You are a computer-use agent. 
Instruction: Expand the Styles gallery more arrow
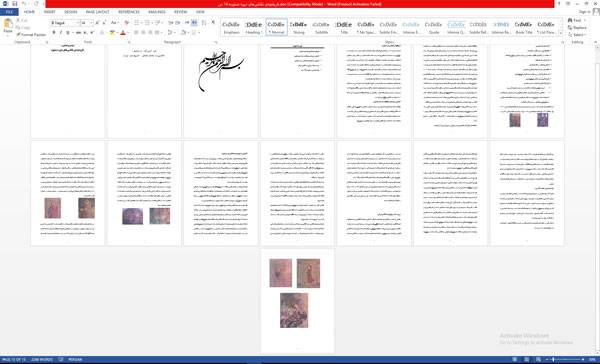pyautogui.click(x=561, y=34)
